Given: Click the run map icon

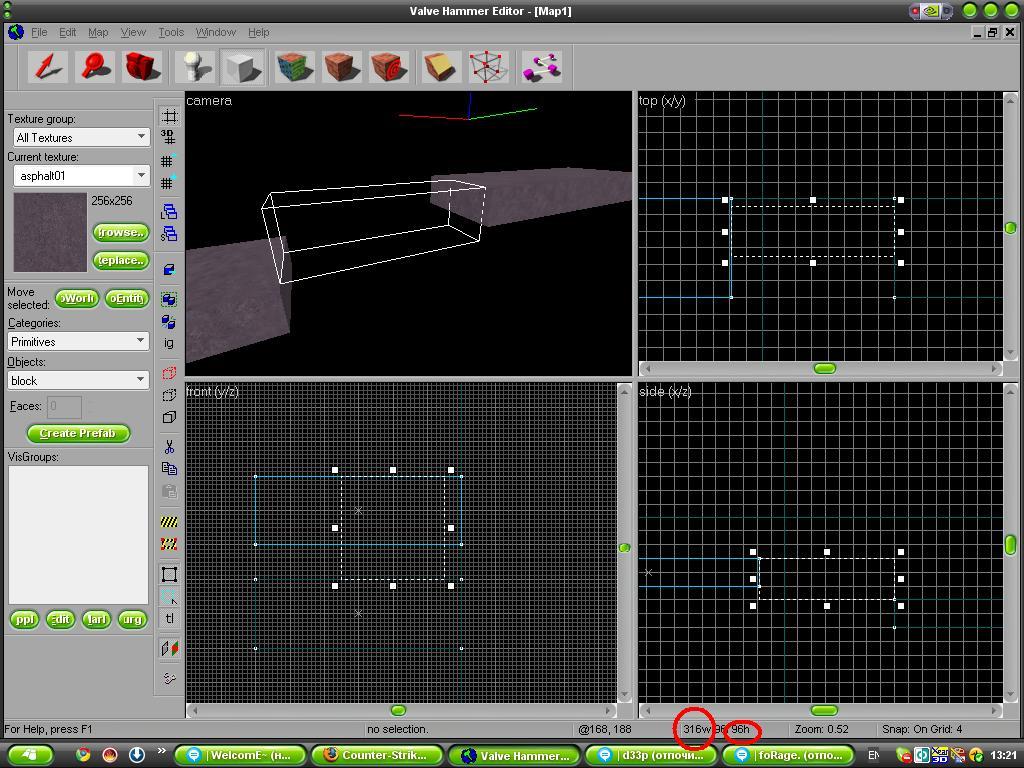Looking at the screenshot, I should [x=169, y=679].
